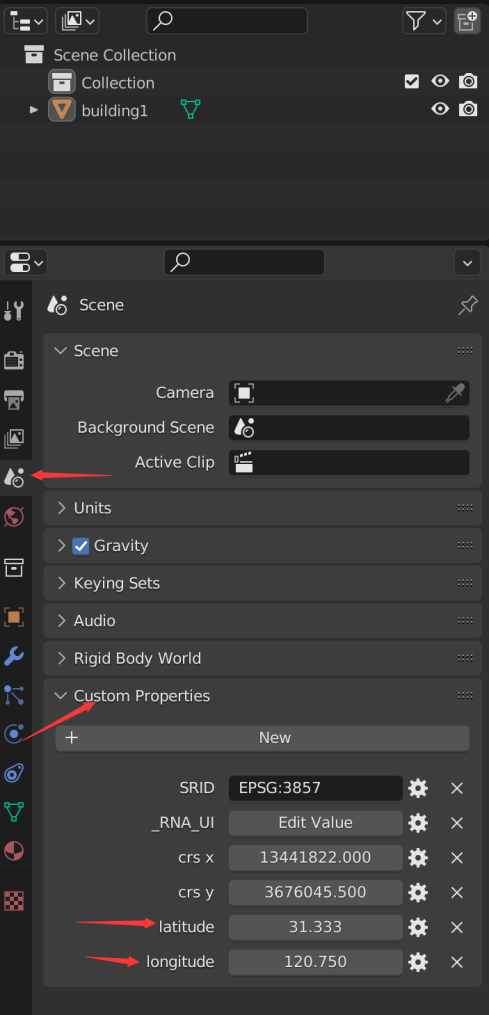489x1015 pixels.
Task: Open the World properties tab
Action: click(x=14, y=517)
